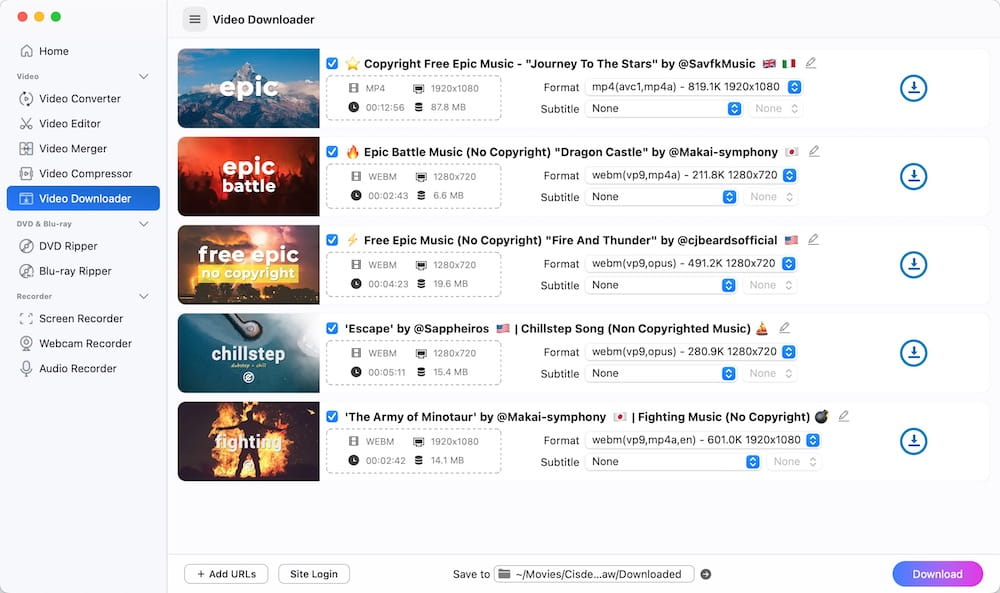Edit title of 'Fire And Thunder' item
Image resolution: width=1000 pixels, height=593 pixels.
[813, 239]
